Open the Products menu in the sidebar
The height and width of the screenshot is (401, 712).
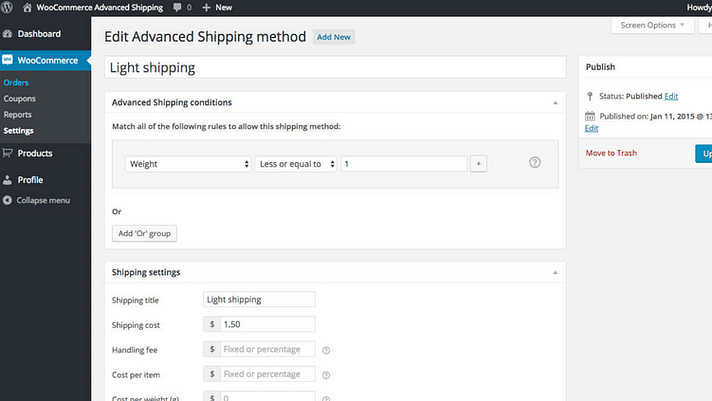tap(34, 153)
